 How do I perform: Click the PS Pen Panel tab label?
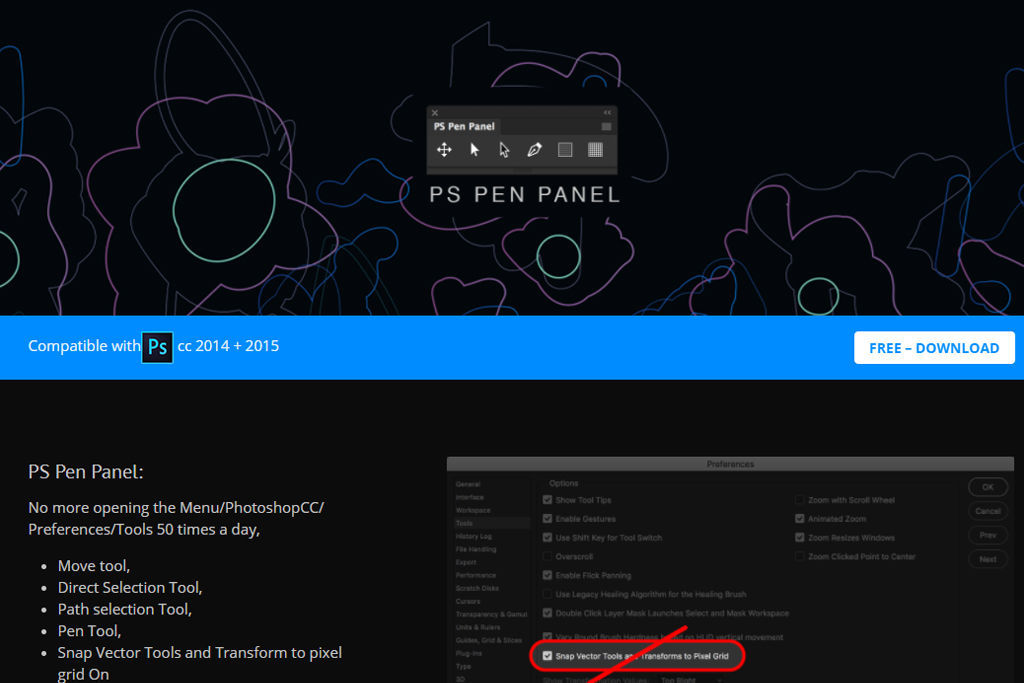point(464,126)
